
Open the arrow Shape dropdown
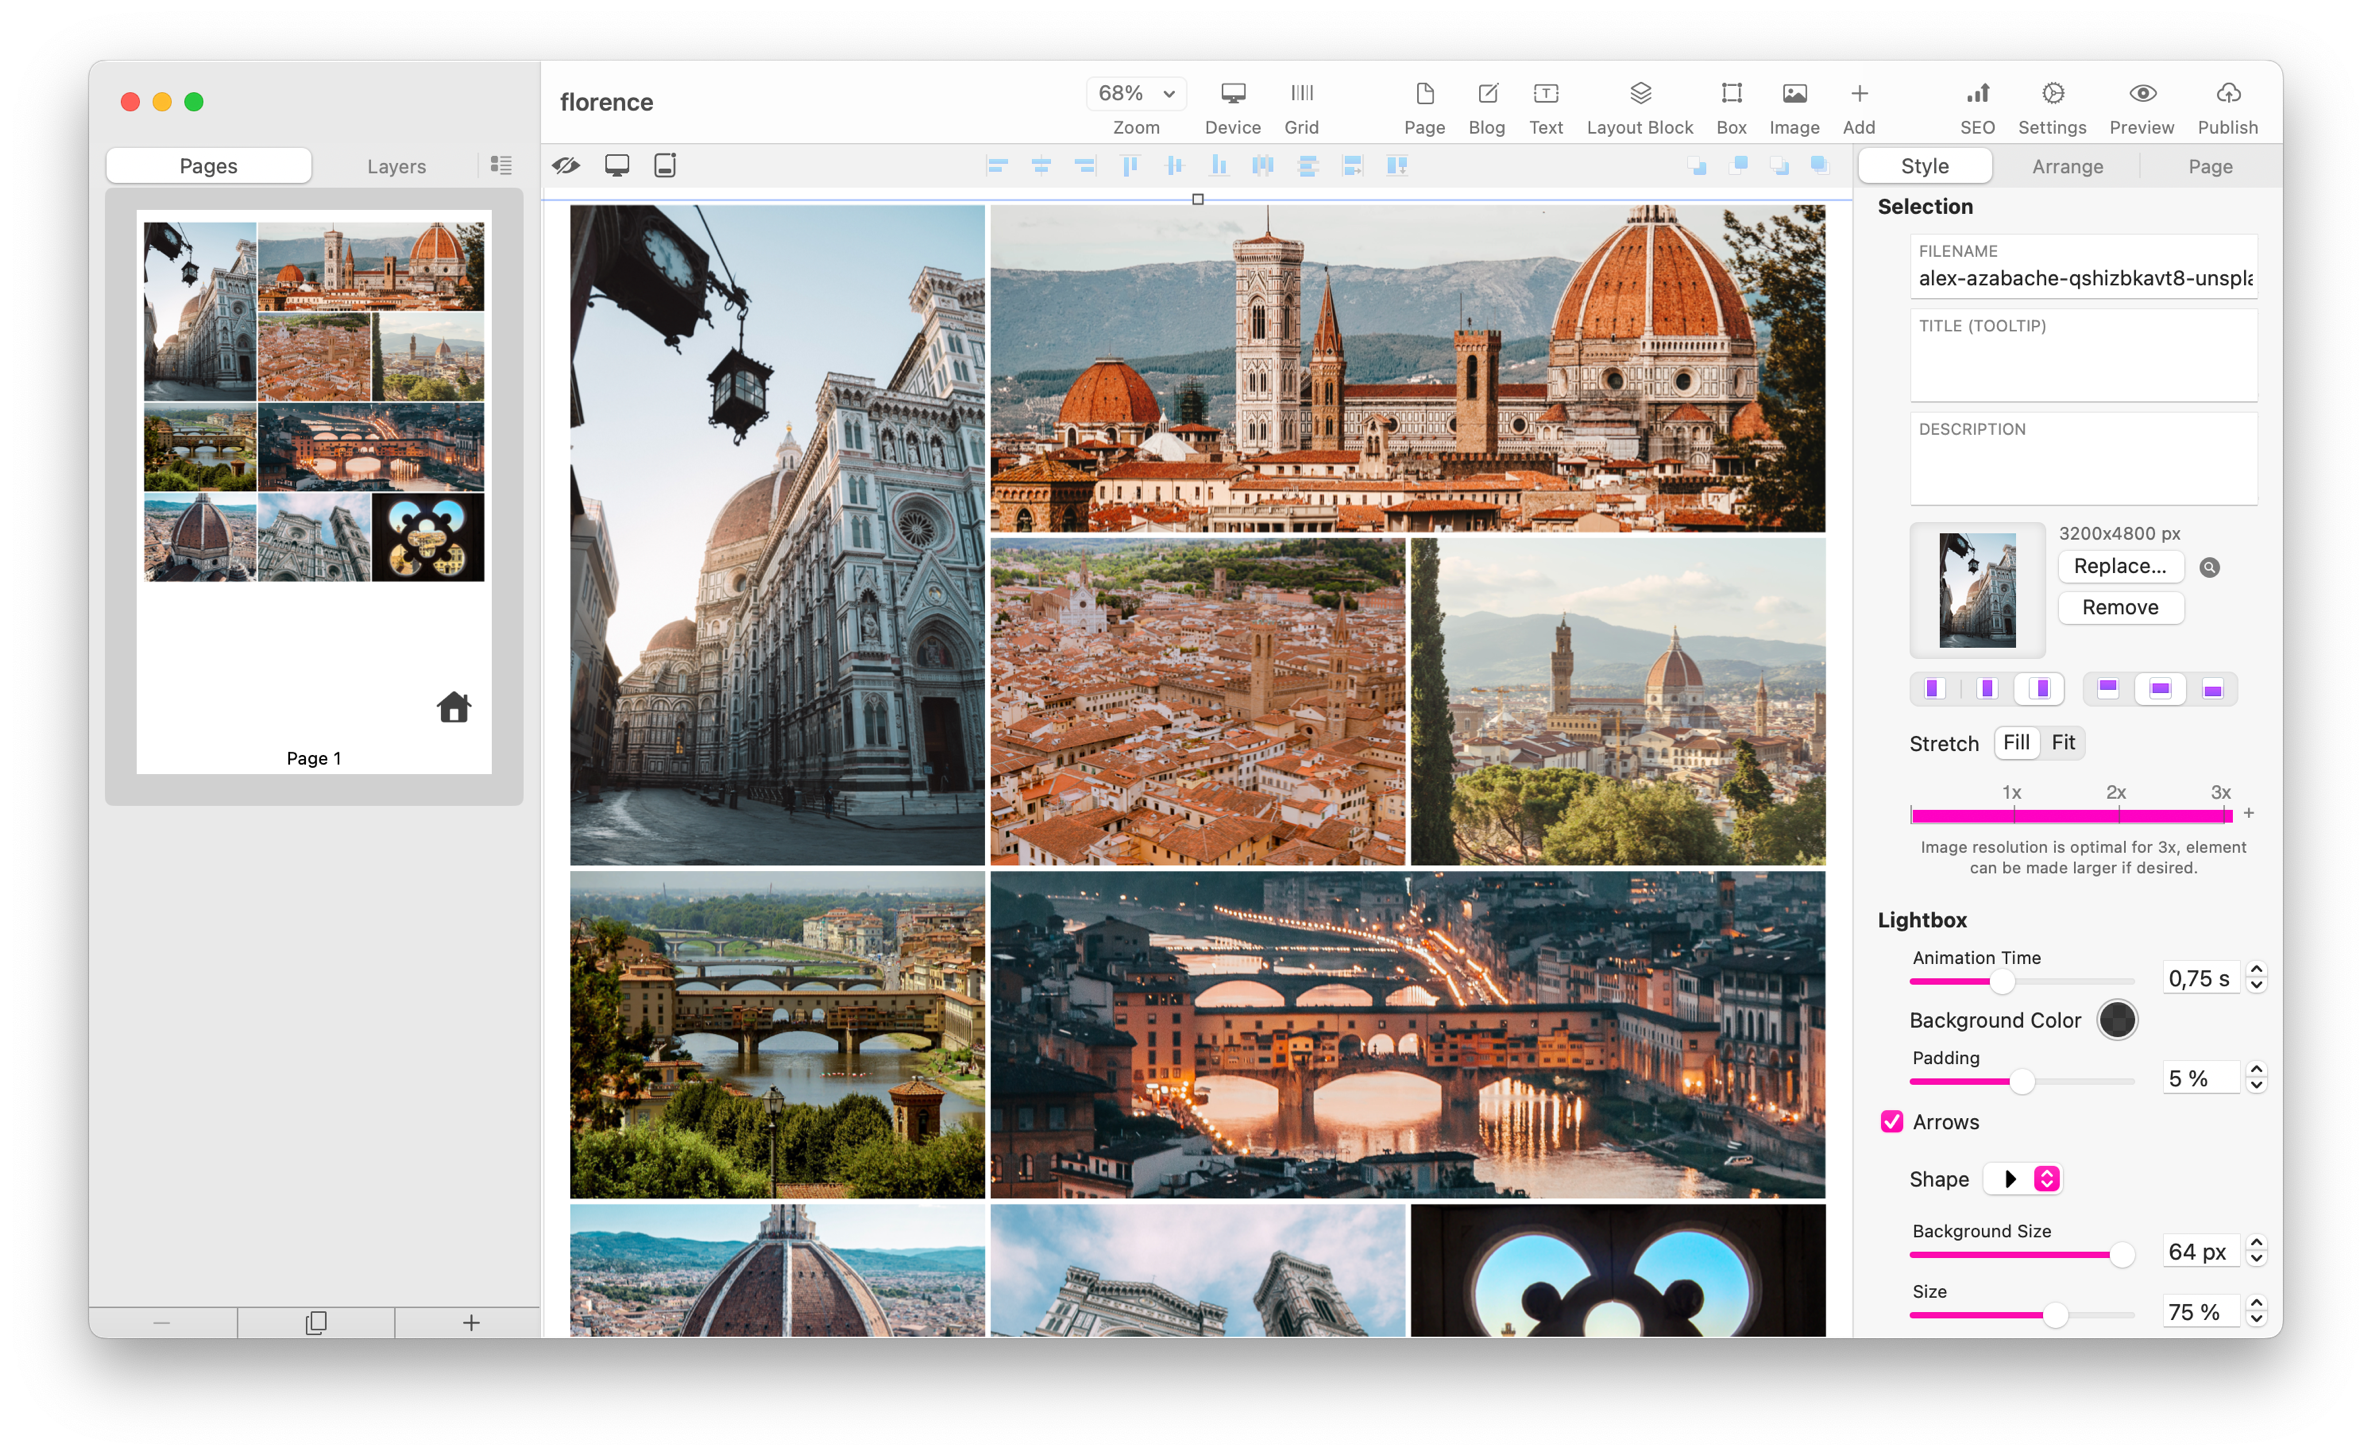(2021, 1179)
